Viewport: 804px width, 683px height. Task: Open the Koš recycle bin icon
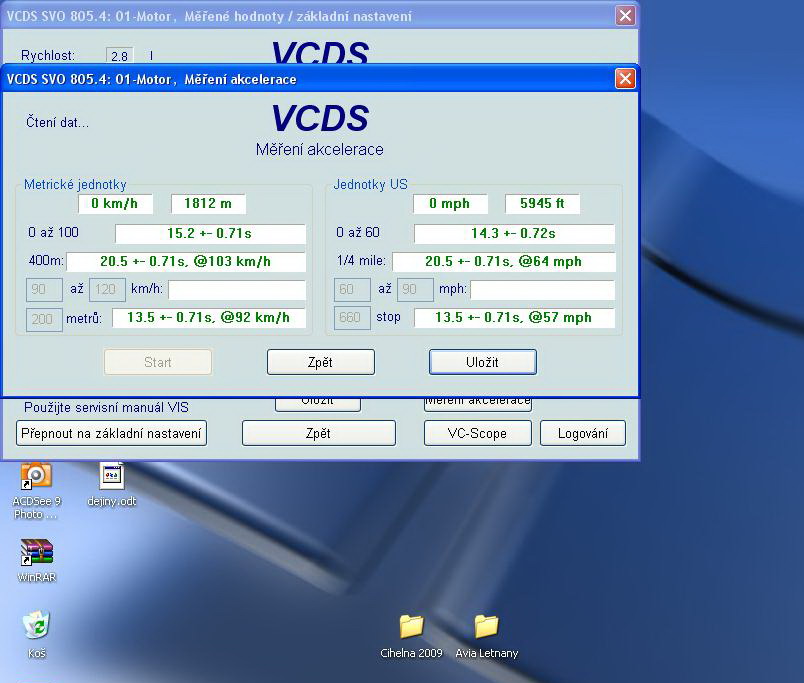tap(36, 627)
